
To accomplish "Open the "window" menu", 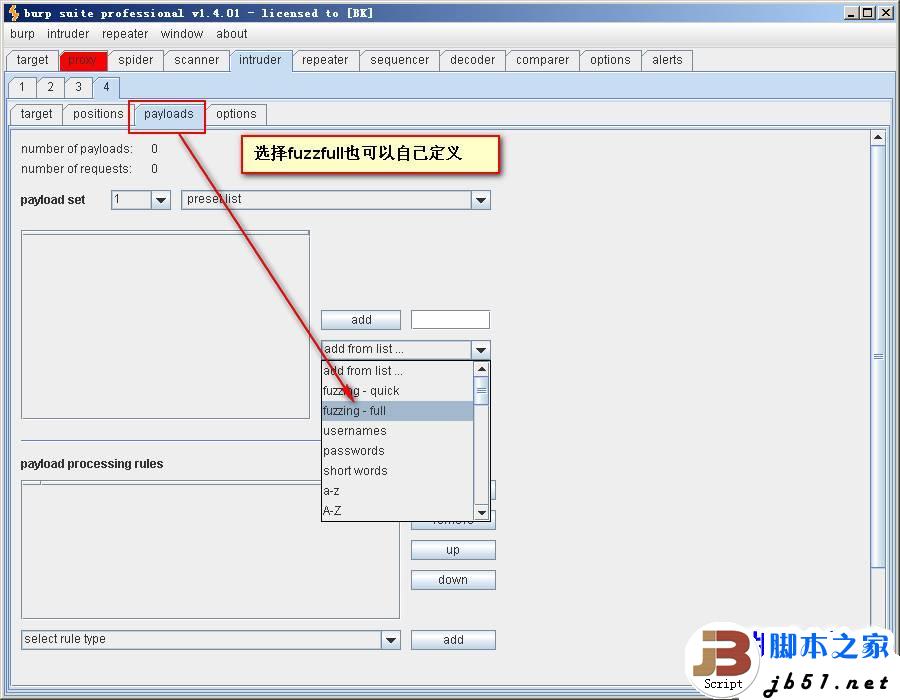I will click(181, 33).
